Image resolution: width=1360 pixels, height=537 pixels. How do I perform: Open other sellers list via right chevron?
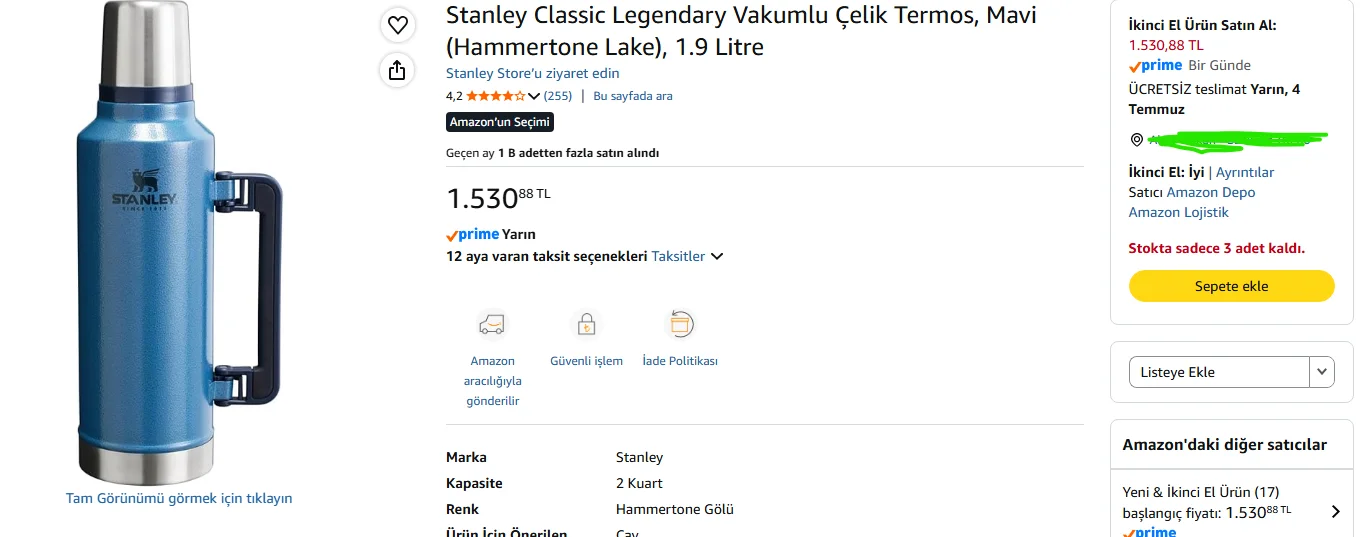coord(1336,512)
